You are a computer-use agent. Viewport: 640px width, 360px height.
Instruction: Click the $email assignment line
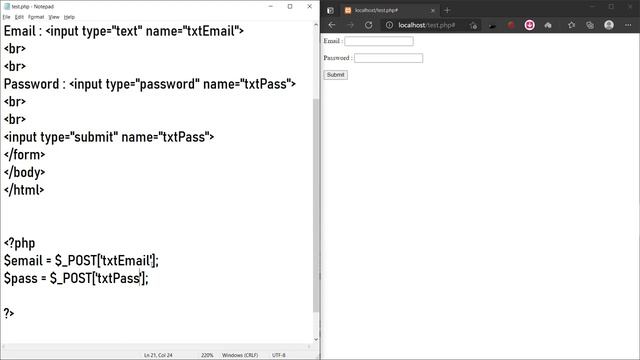pyautogui.click(x=81, y=260)
